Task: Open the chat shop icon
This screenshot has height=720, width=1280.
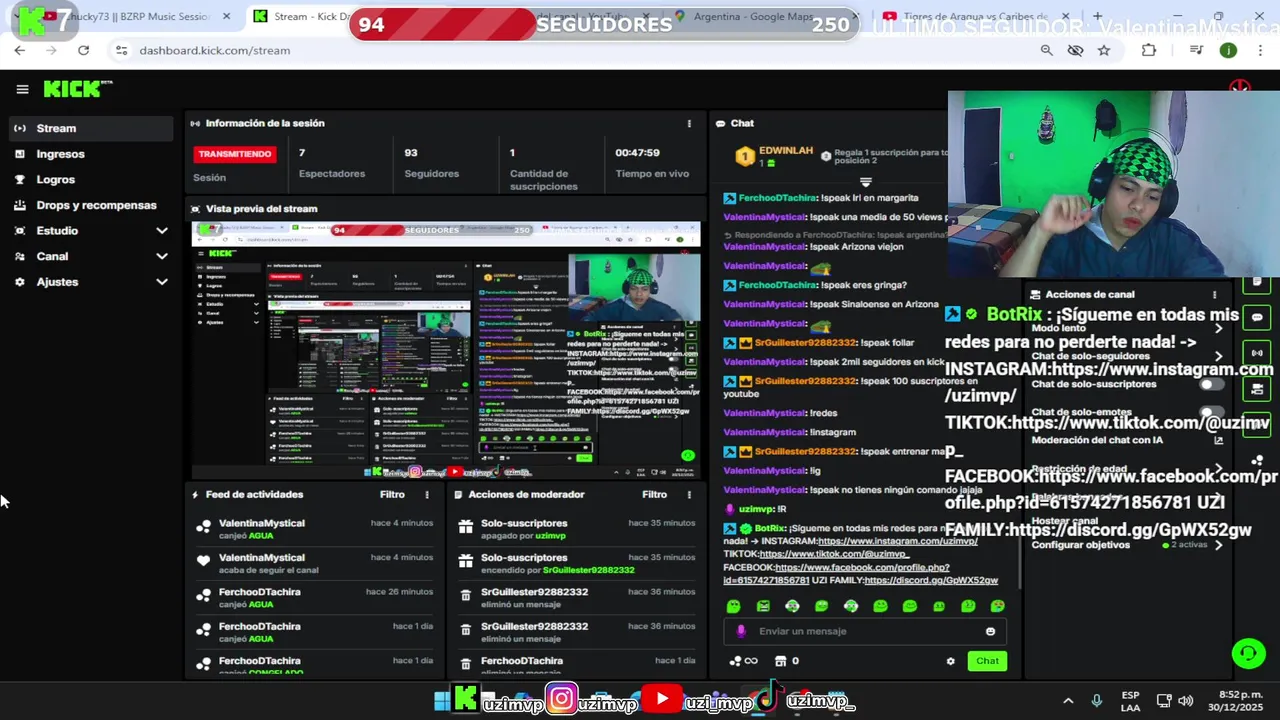Action: point(781,661)
